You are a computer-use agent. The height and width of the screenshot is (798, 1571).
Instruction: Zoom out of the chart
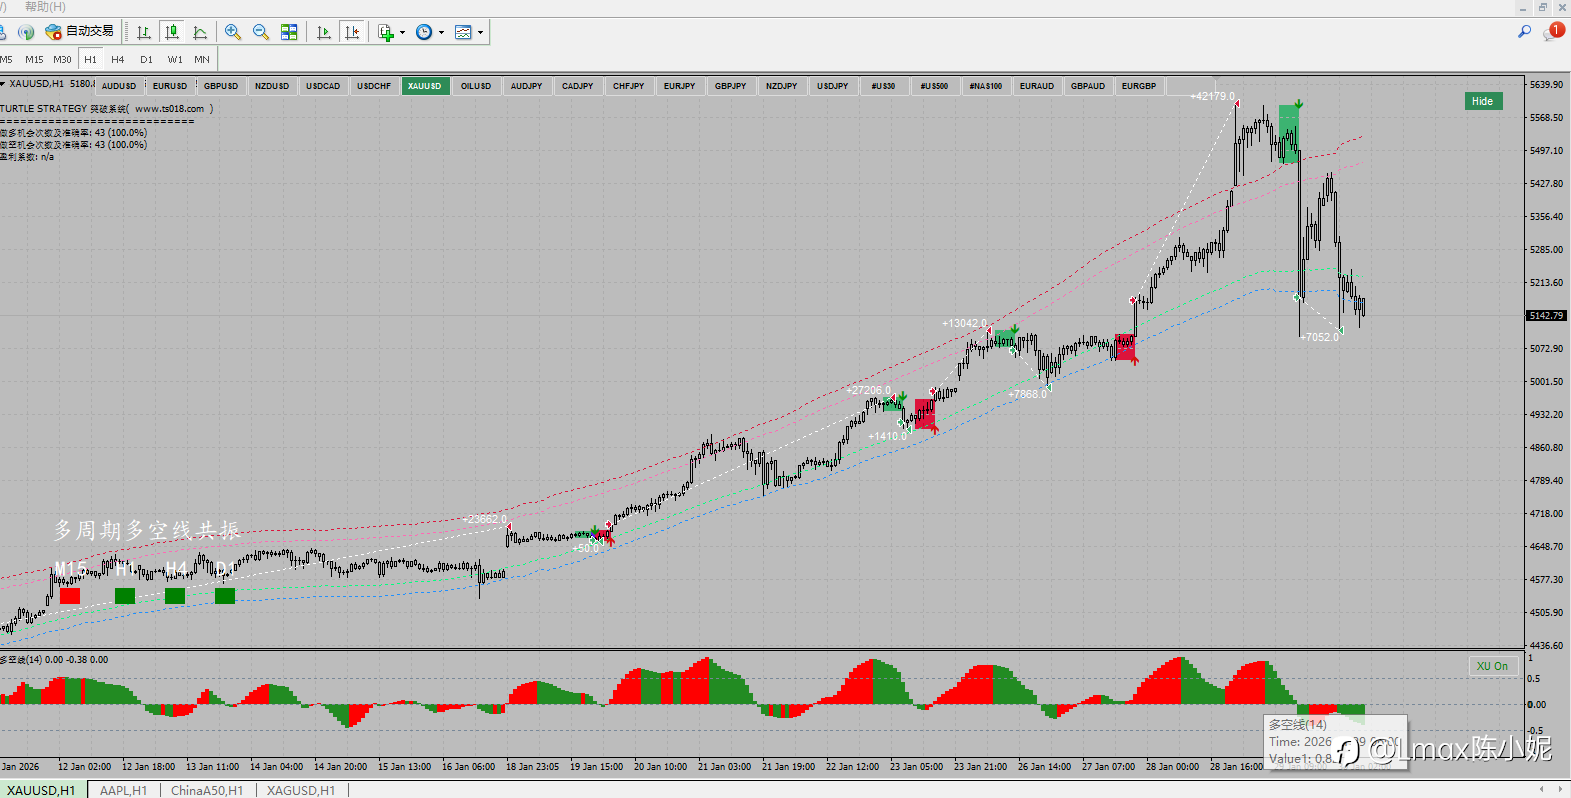pyautogui.click(x=261, y=32)
